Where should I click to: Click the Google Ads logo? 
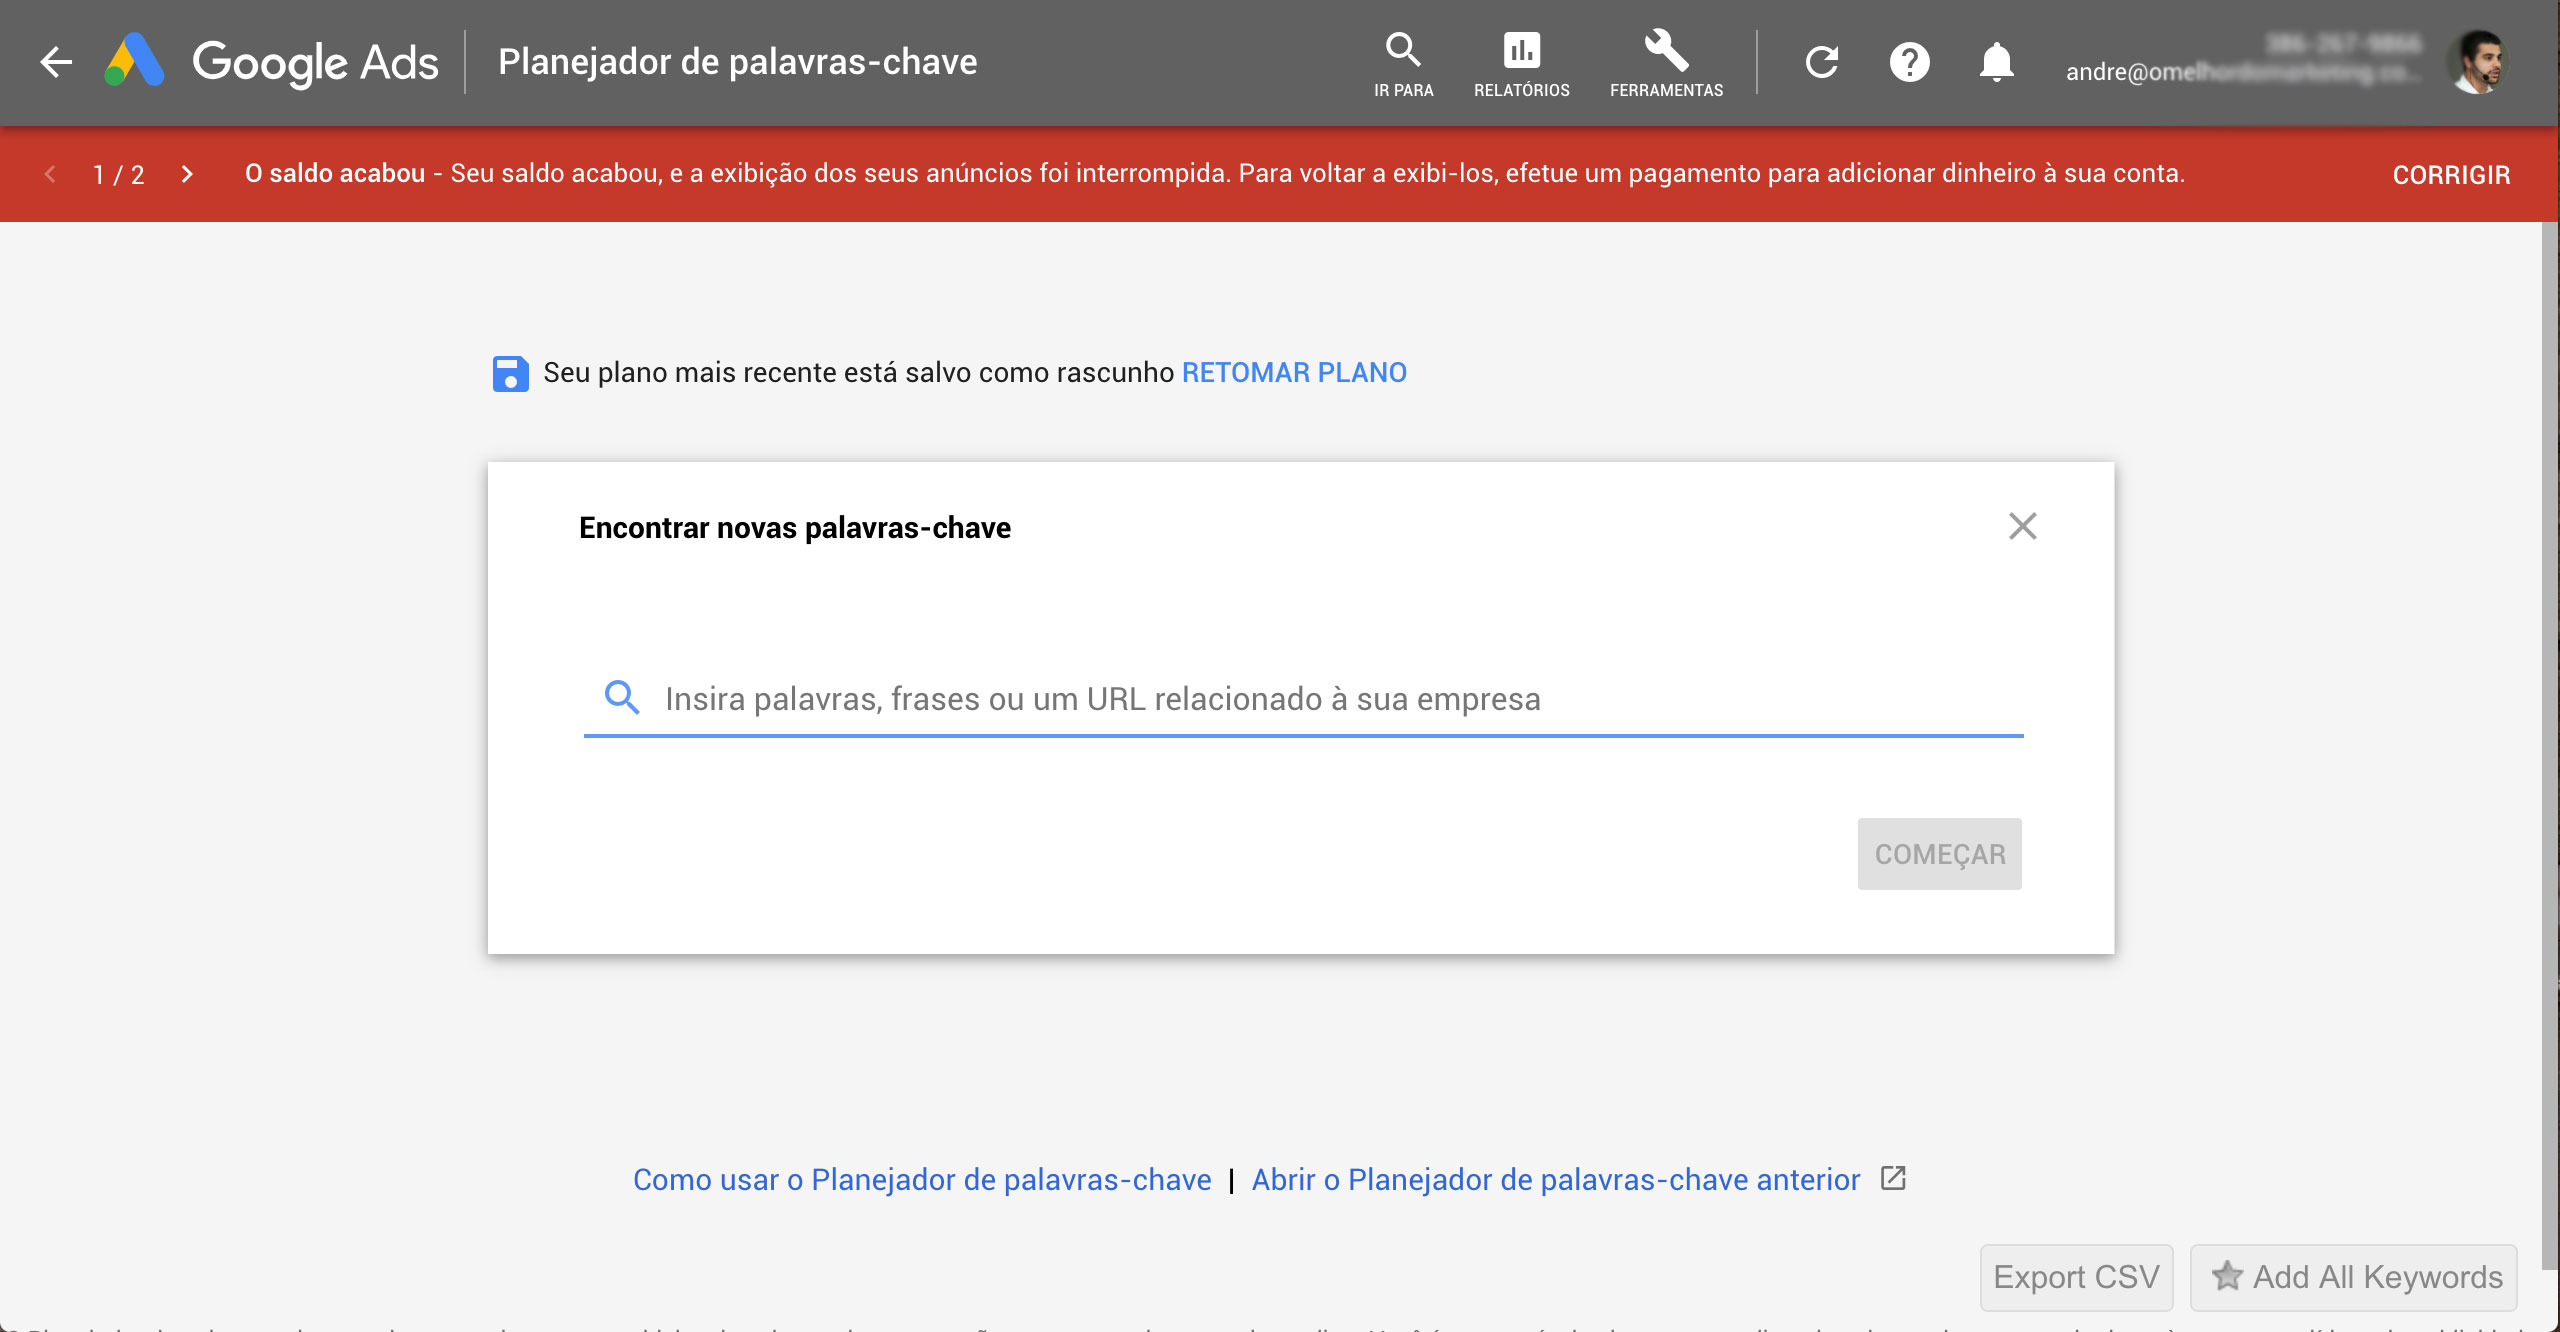272,62
